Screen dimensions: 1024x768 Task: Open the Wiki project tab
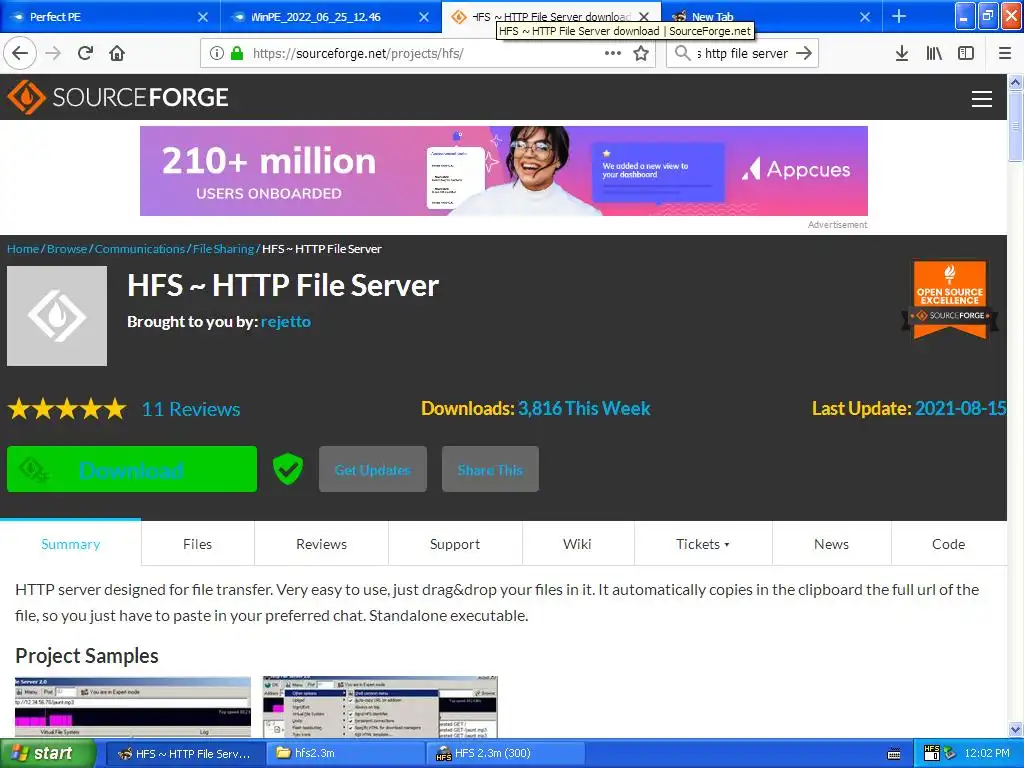pyautogui.click(x=577, y=544)
